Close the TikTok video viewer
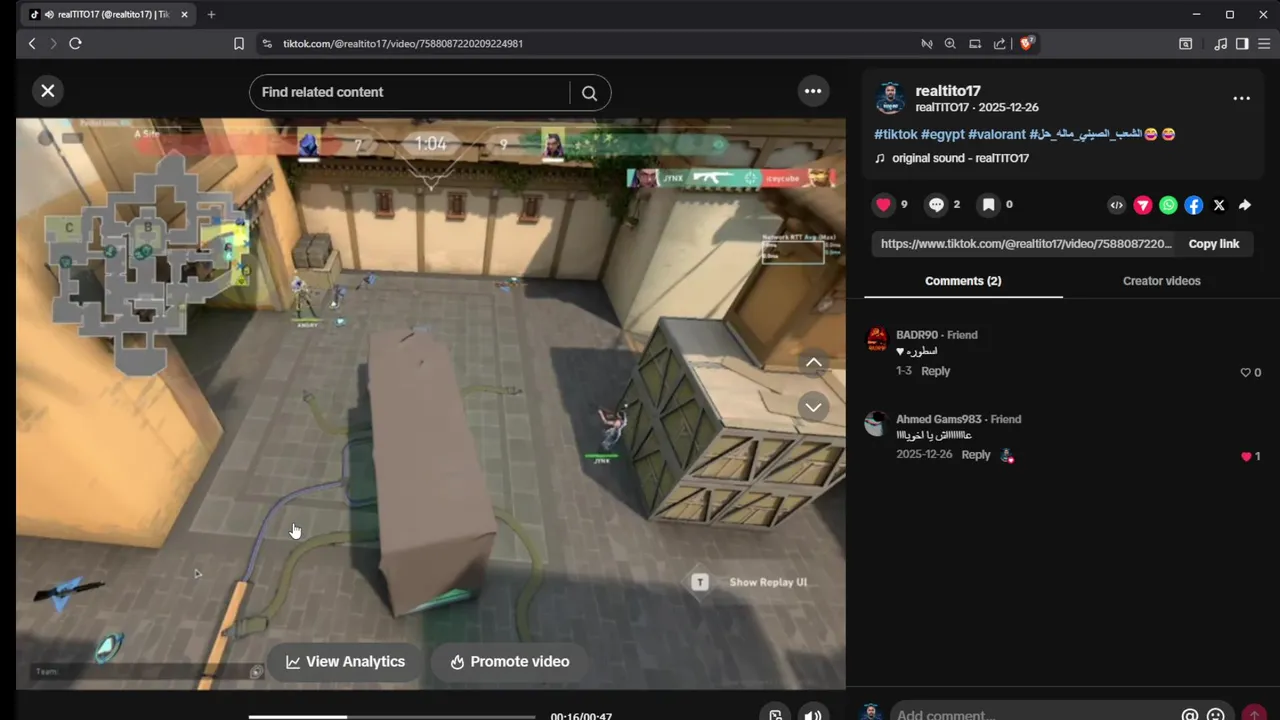Image resolution: width=1280 pixels, height=720 pixels. tap(47, 91)
